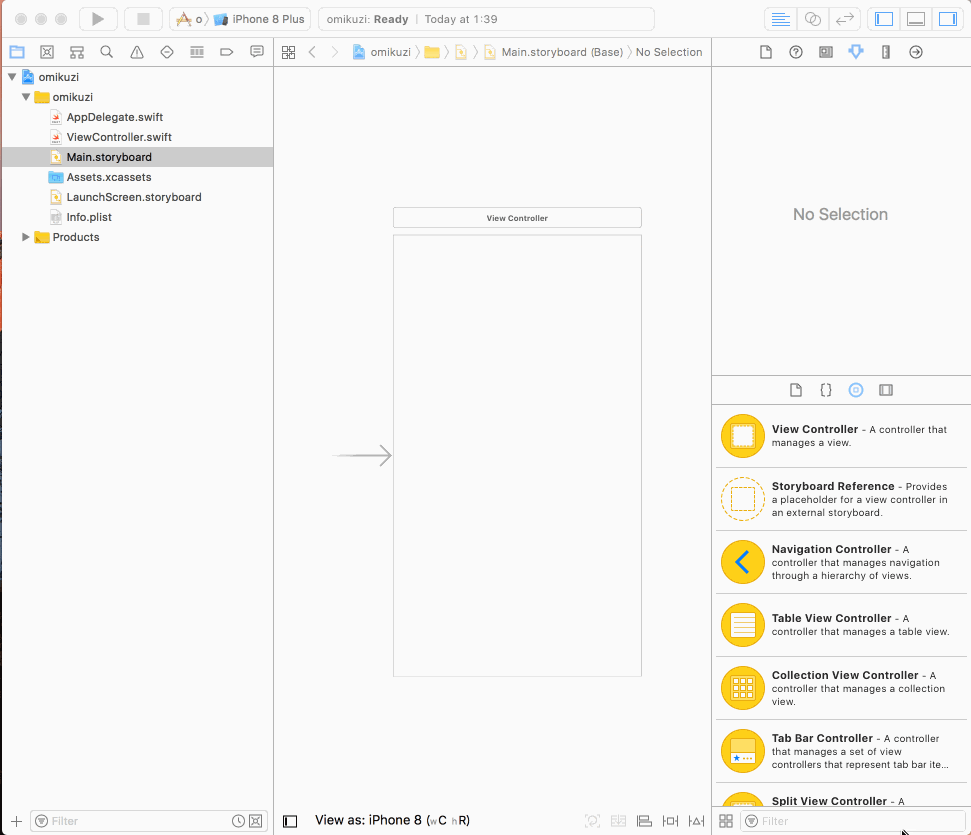Open the Report navigator
This screenshot has height=835, width=971.
coord(256,52)
